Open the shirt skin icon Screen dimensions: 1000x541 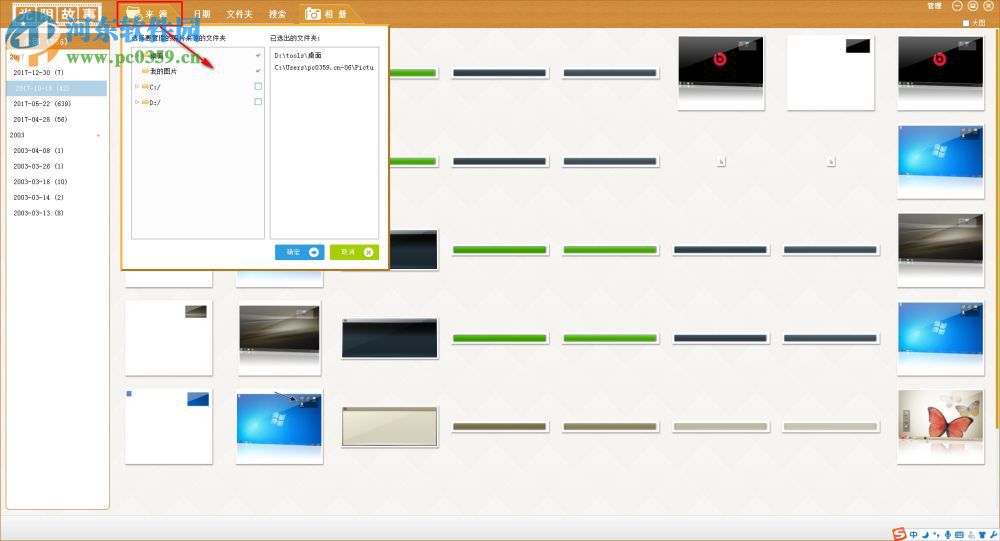coord(982,535)
